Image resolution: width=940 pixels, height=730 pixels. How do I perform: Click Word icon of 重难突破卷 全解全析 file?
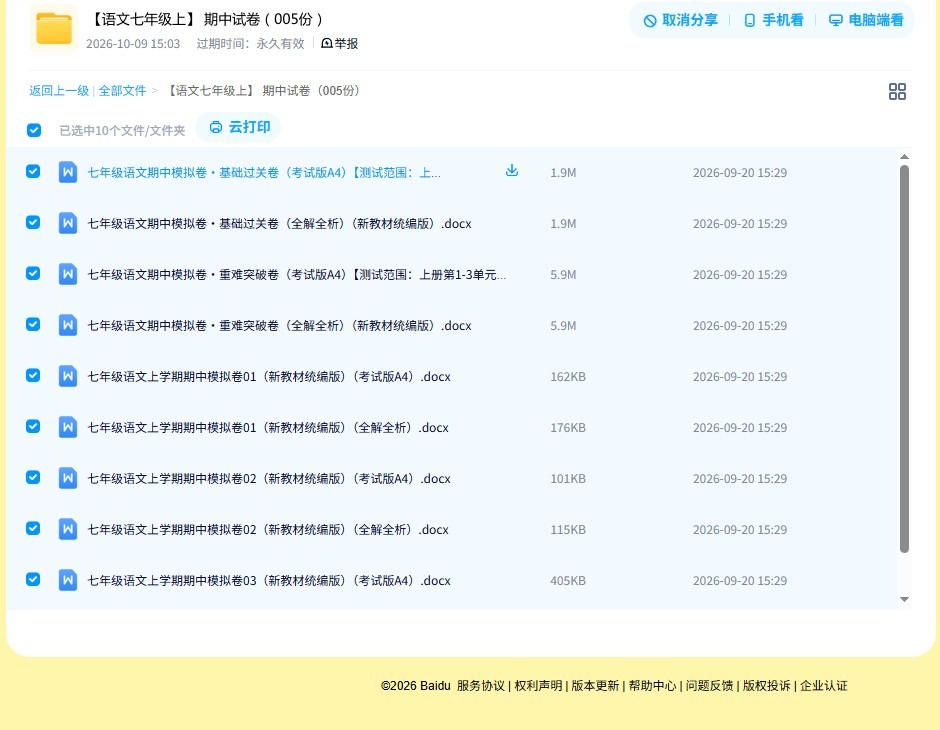(x=68, y=325)
